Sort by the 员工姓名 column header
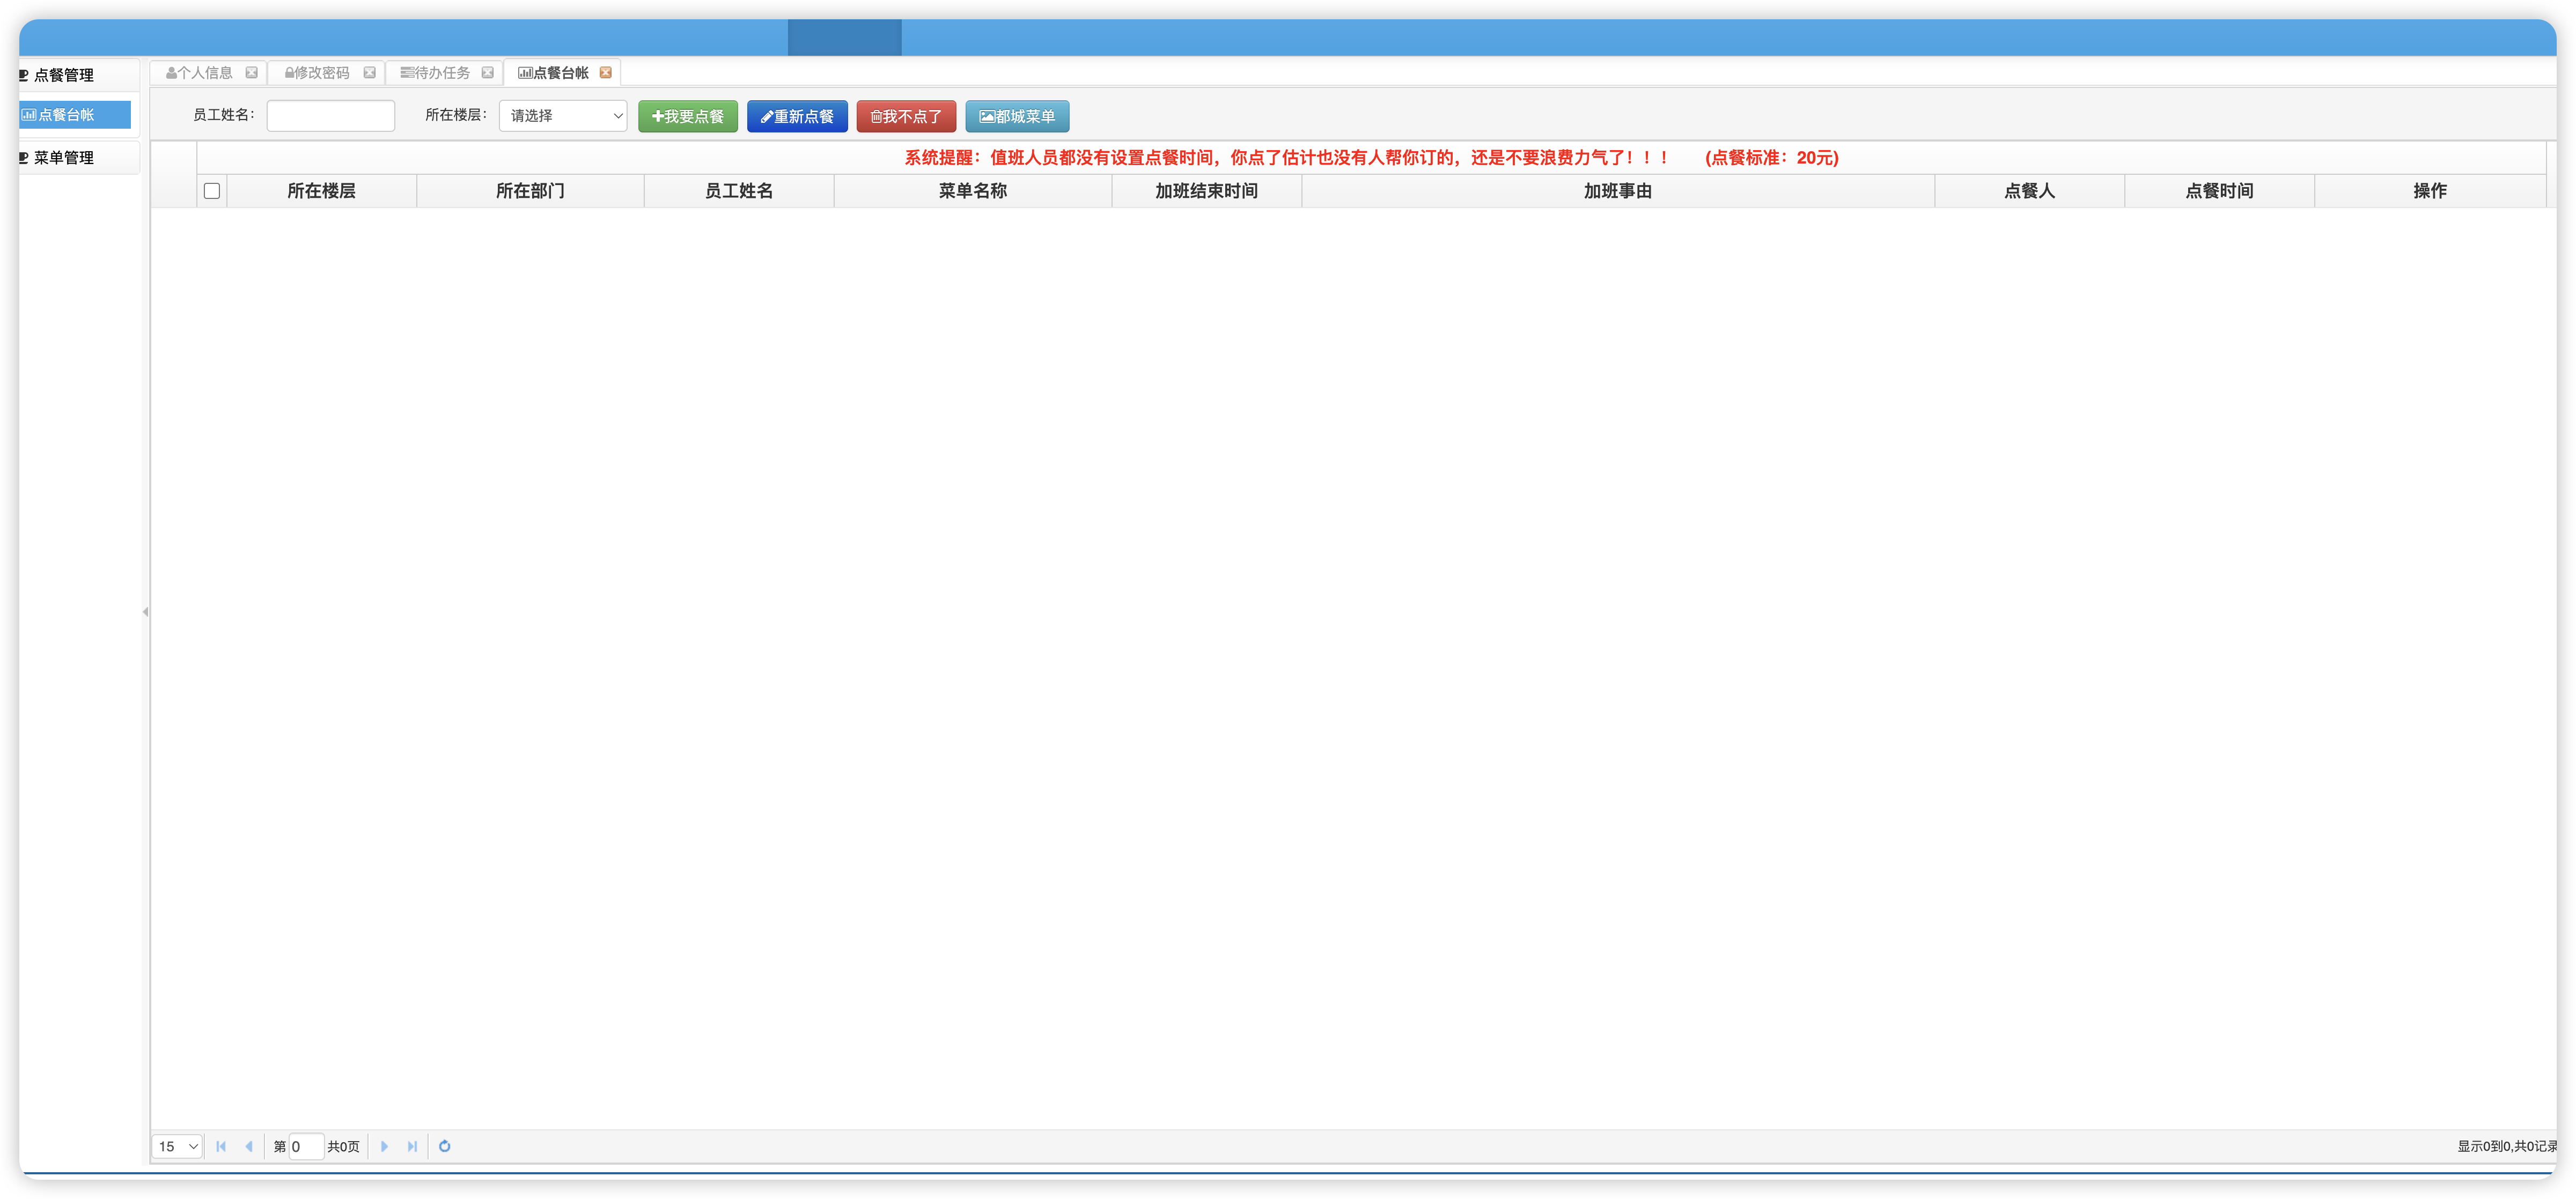Screen dimensions: 2576x1199 point(739,191)
